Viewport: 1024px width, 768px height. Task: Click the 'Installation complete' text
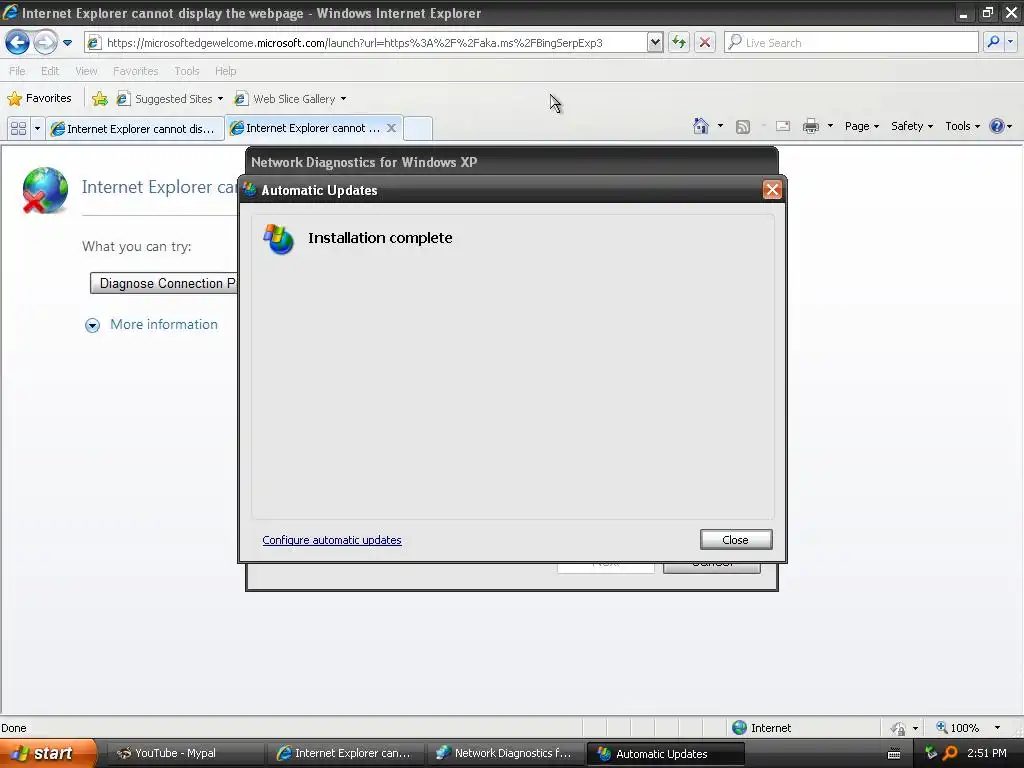(x=380, y=238)
